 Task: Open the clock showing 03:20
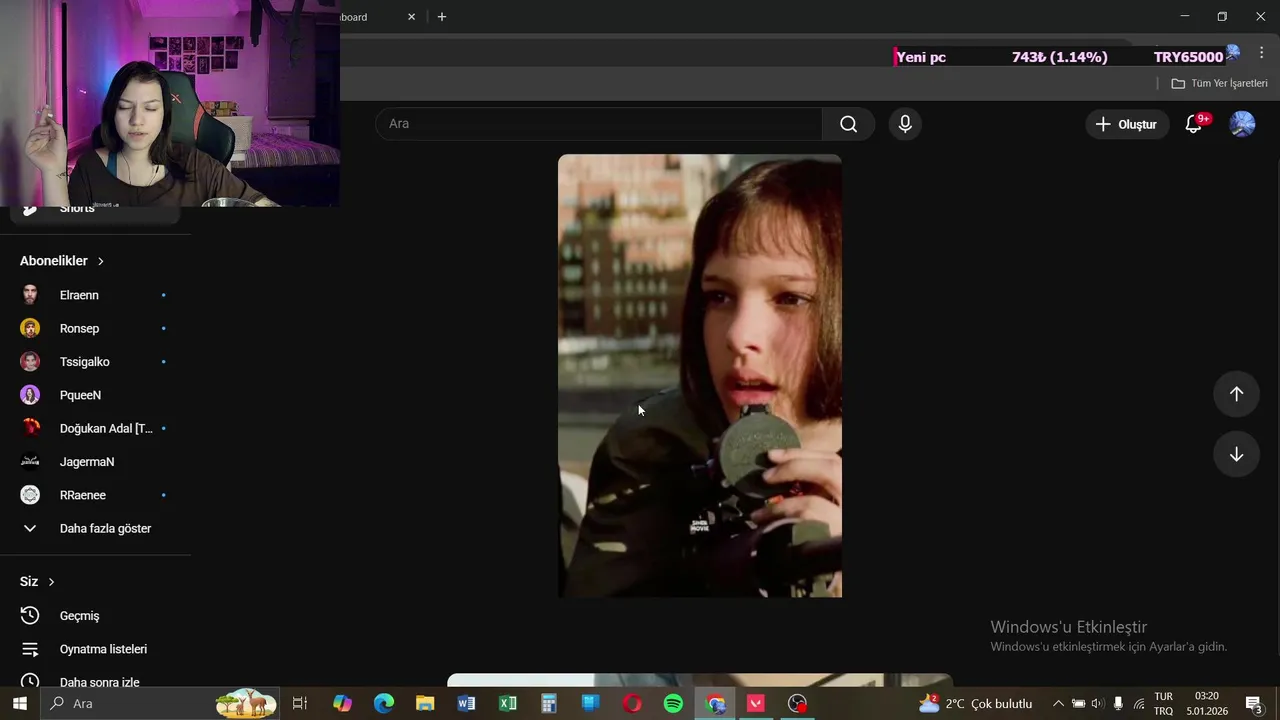pyautogui.click(x=1207, y=704)
